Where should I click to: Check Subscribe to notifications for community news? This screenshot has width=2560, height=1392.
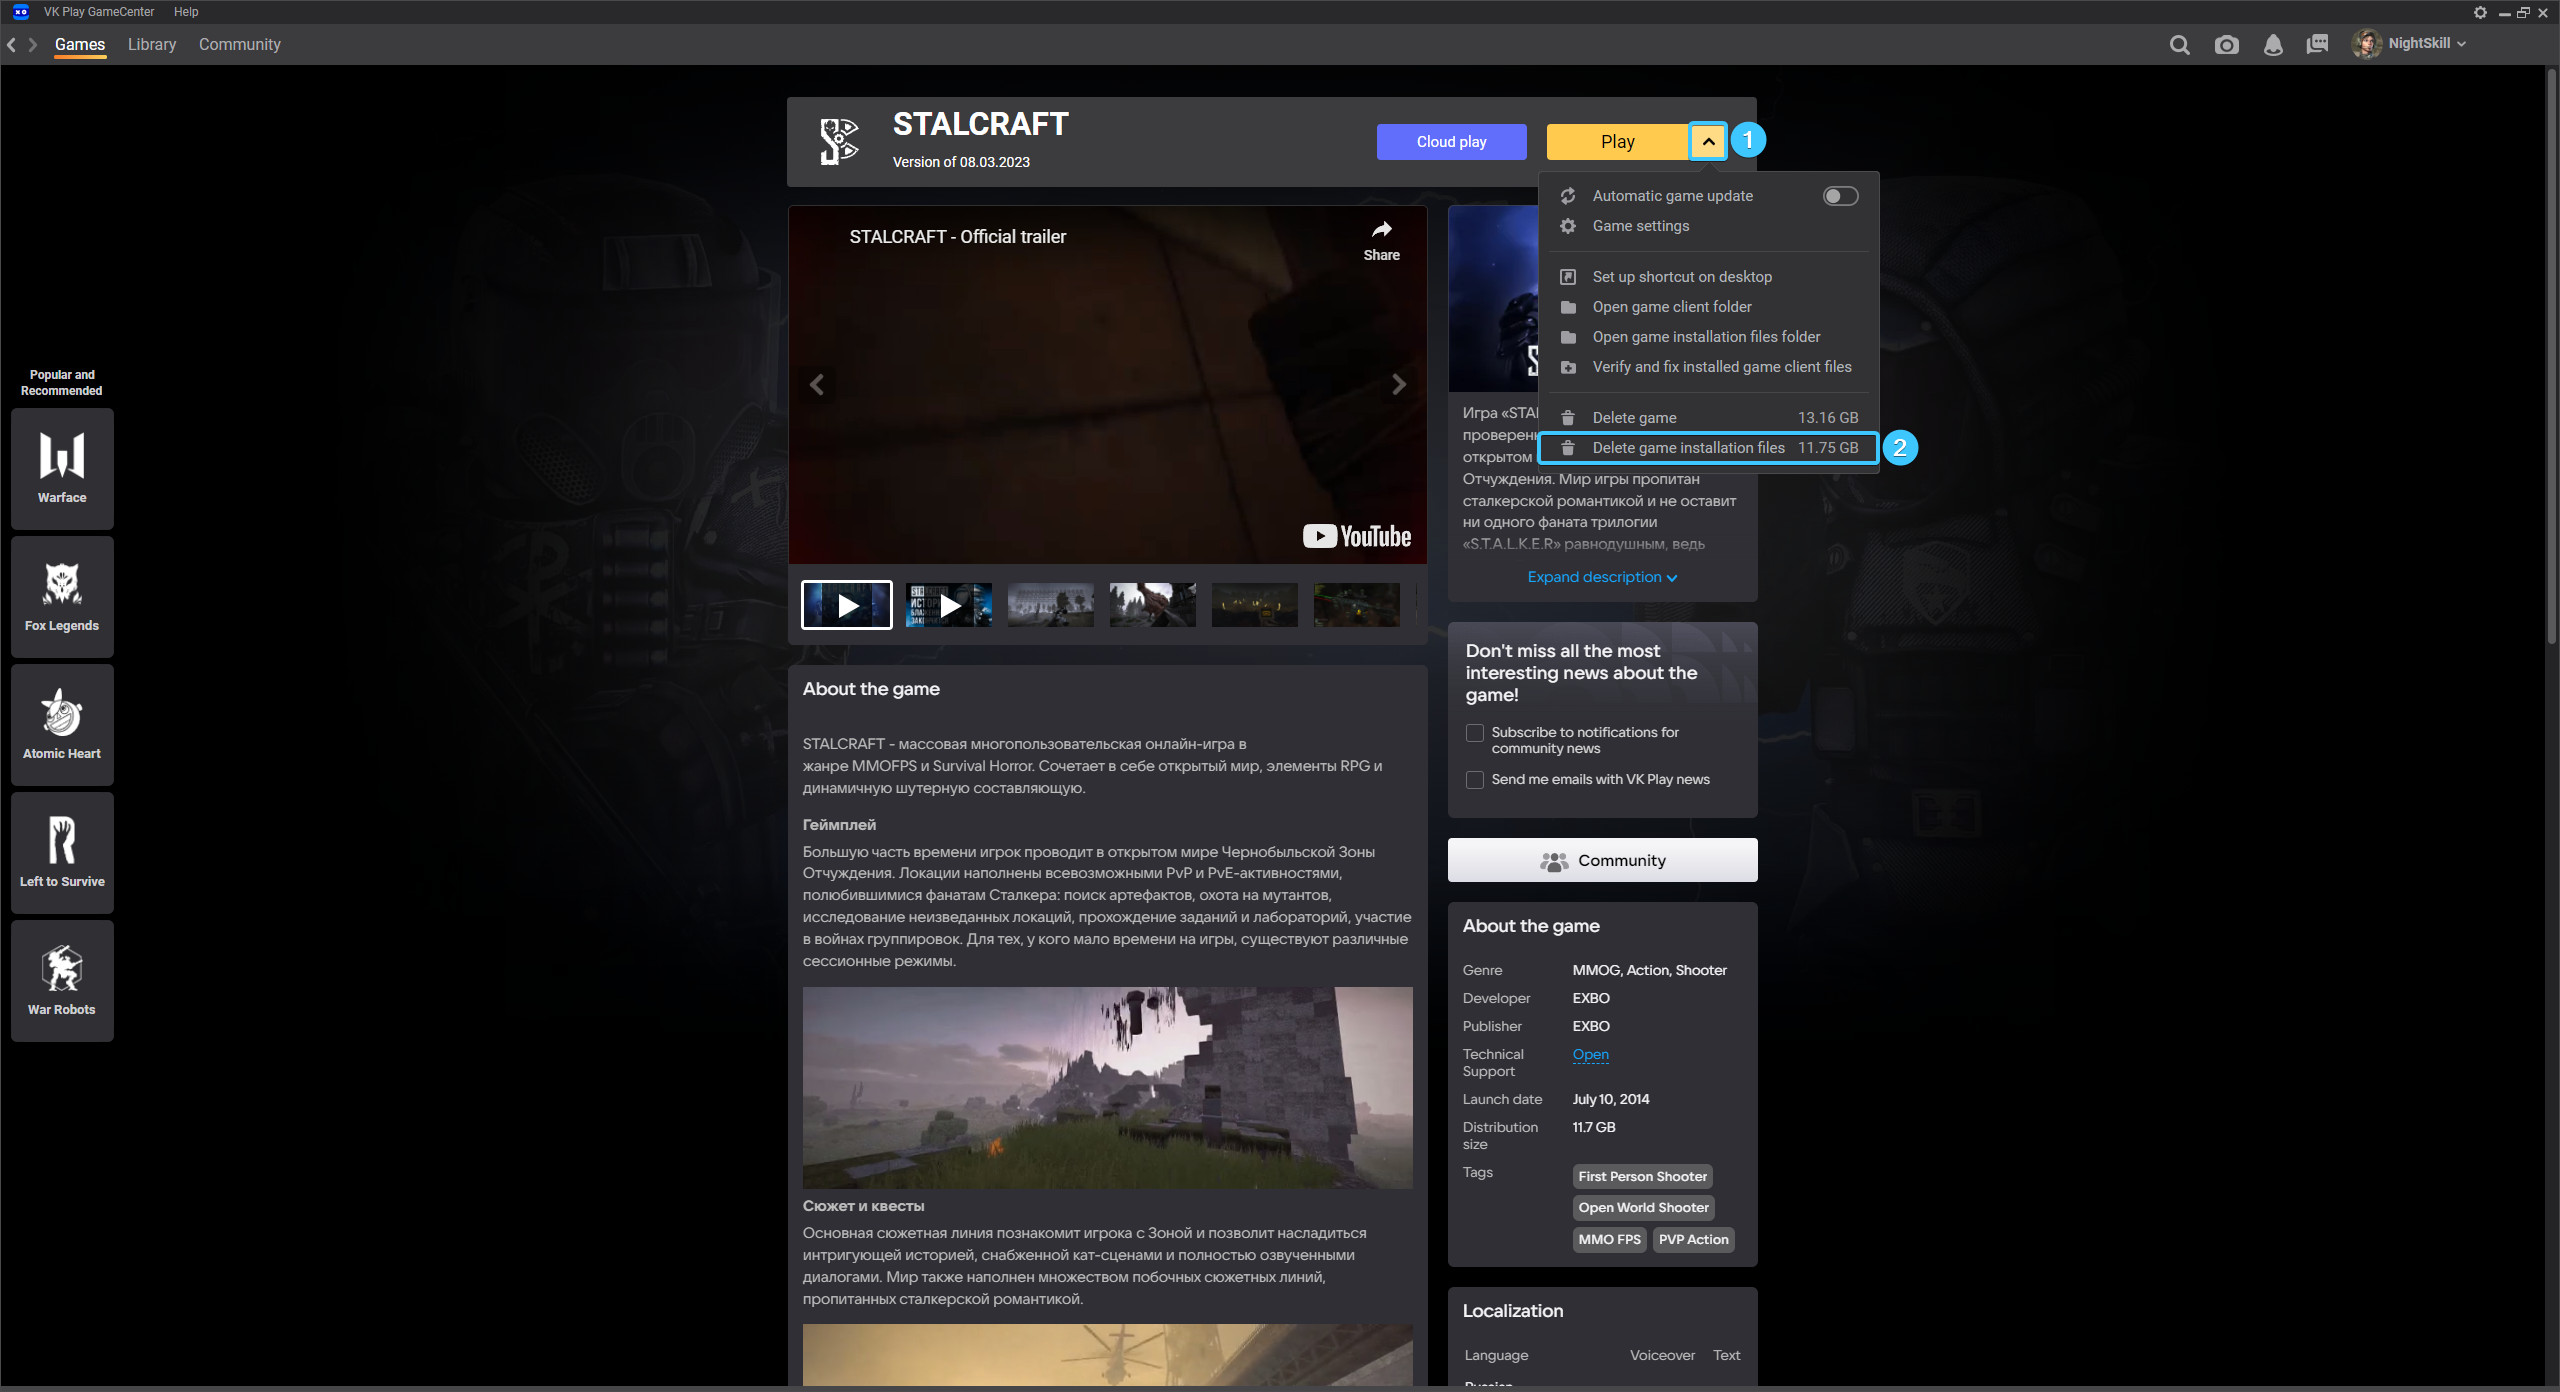point(1474,733)
